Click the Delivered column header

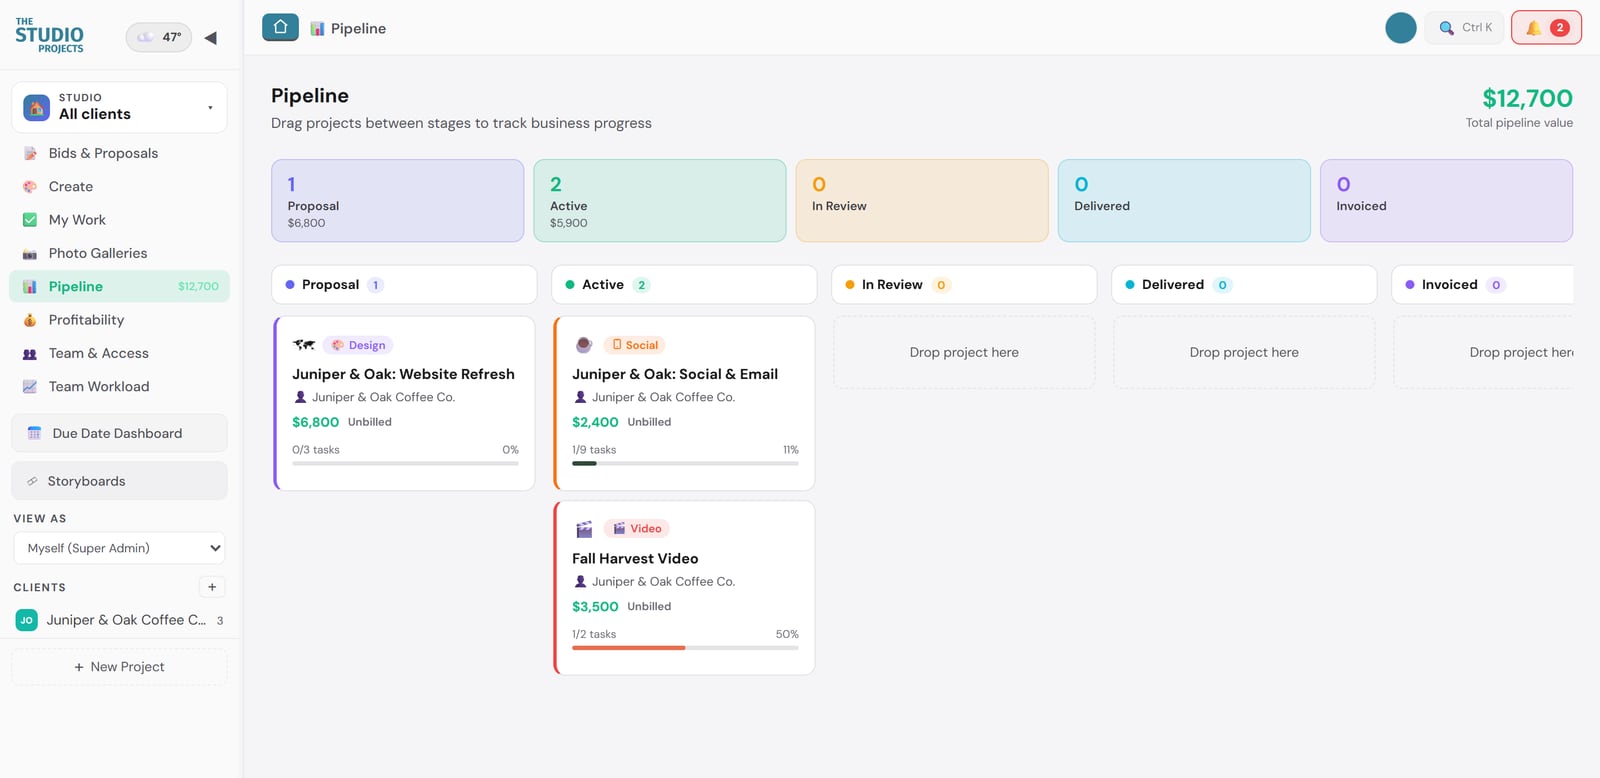click(x=1244, y=285)
